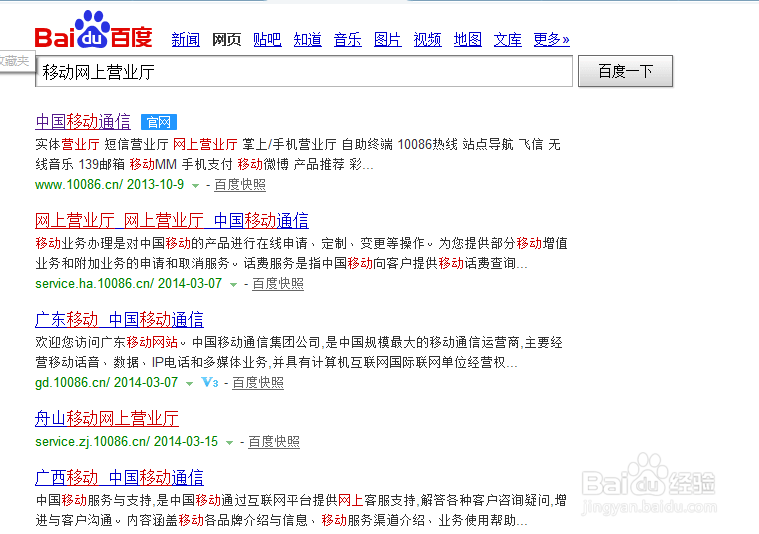
Task: Click the 收藏夹 tooltip button
Action: point(16,61)
